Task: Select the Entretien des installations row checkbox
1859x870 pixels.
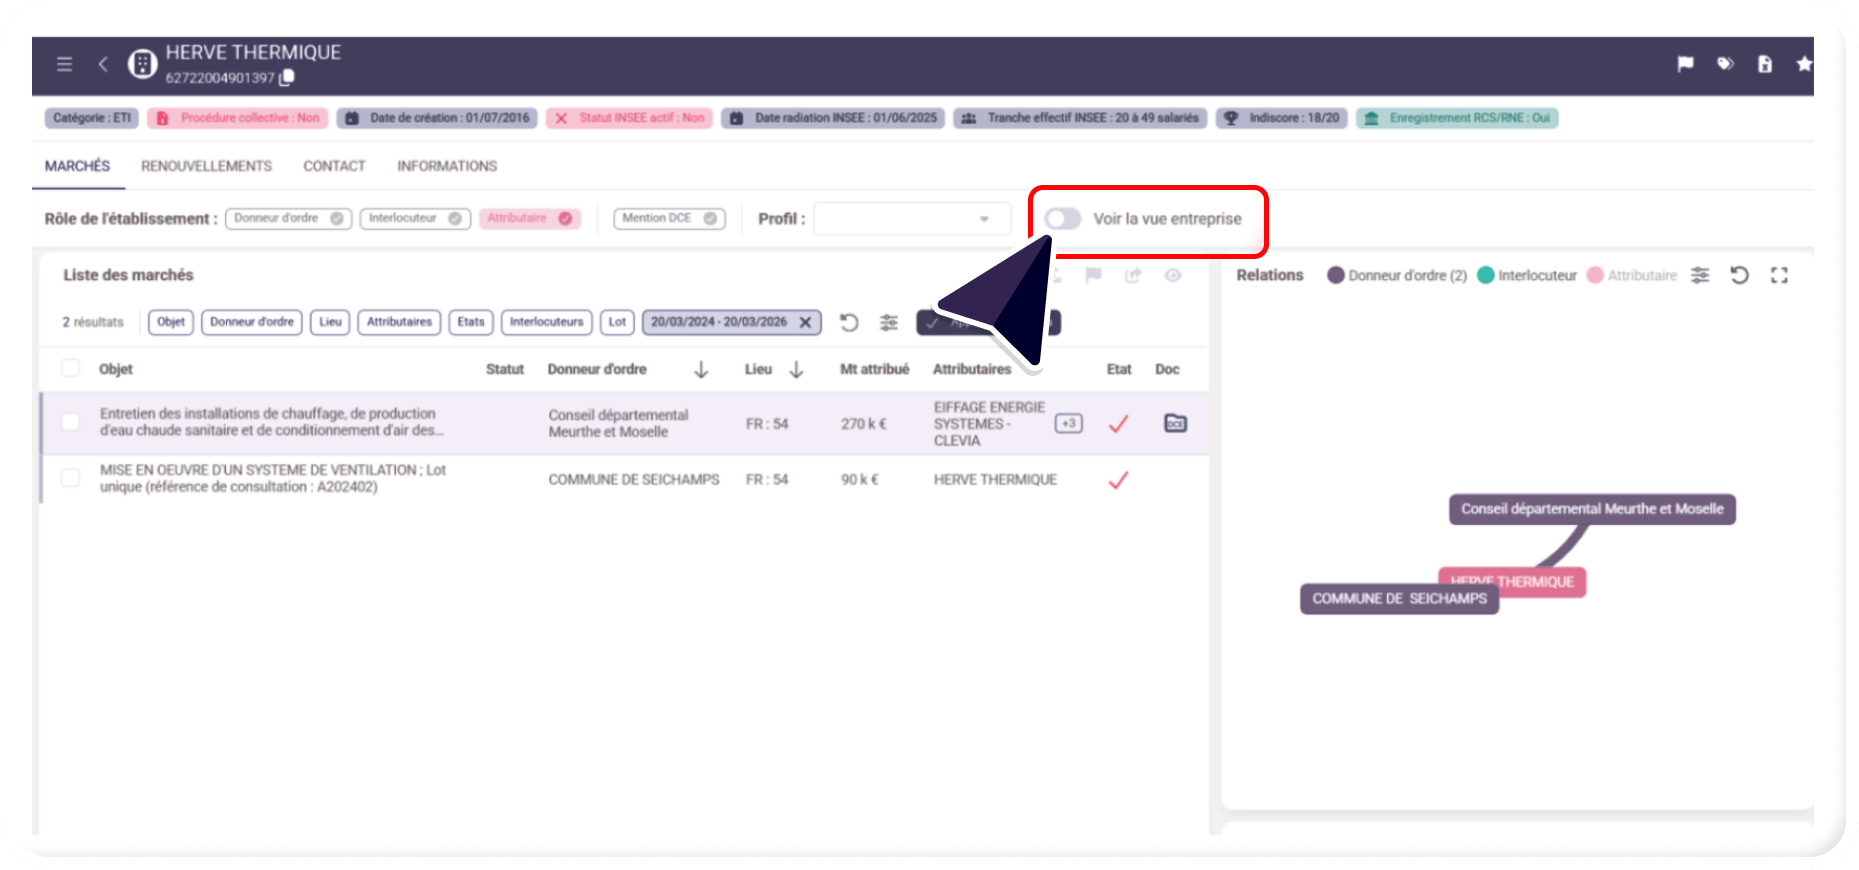Action: click(x=71, y=422)
